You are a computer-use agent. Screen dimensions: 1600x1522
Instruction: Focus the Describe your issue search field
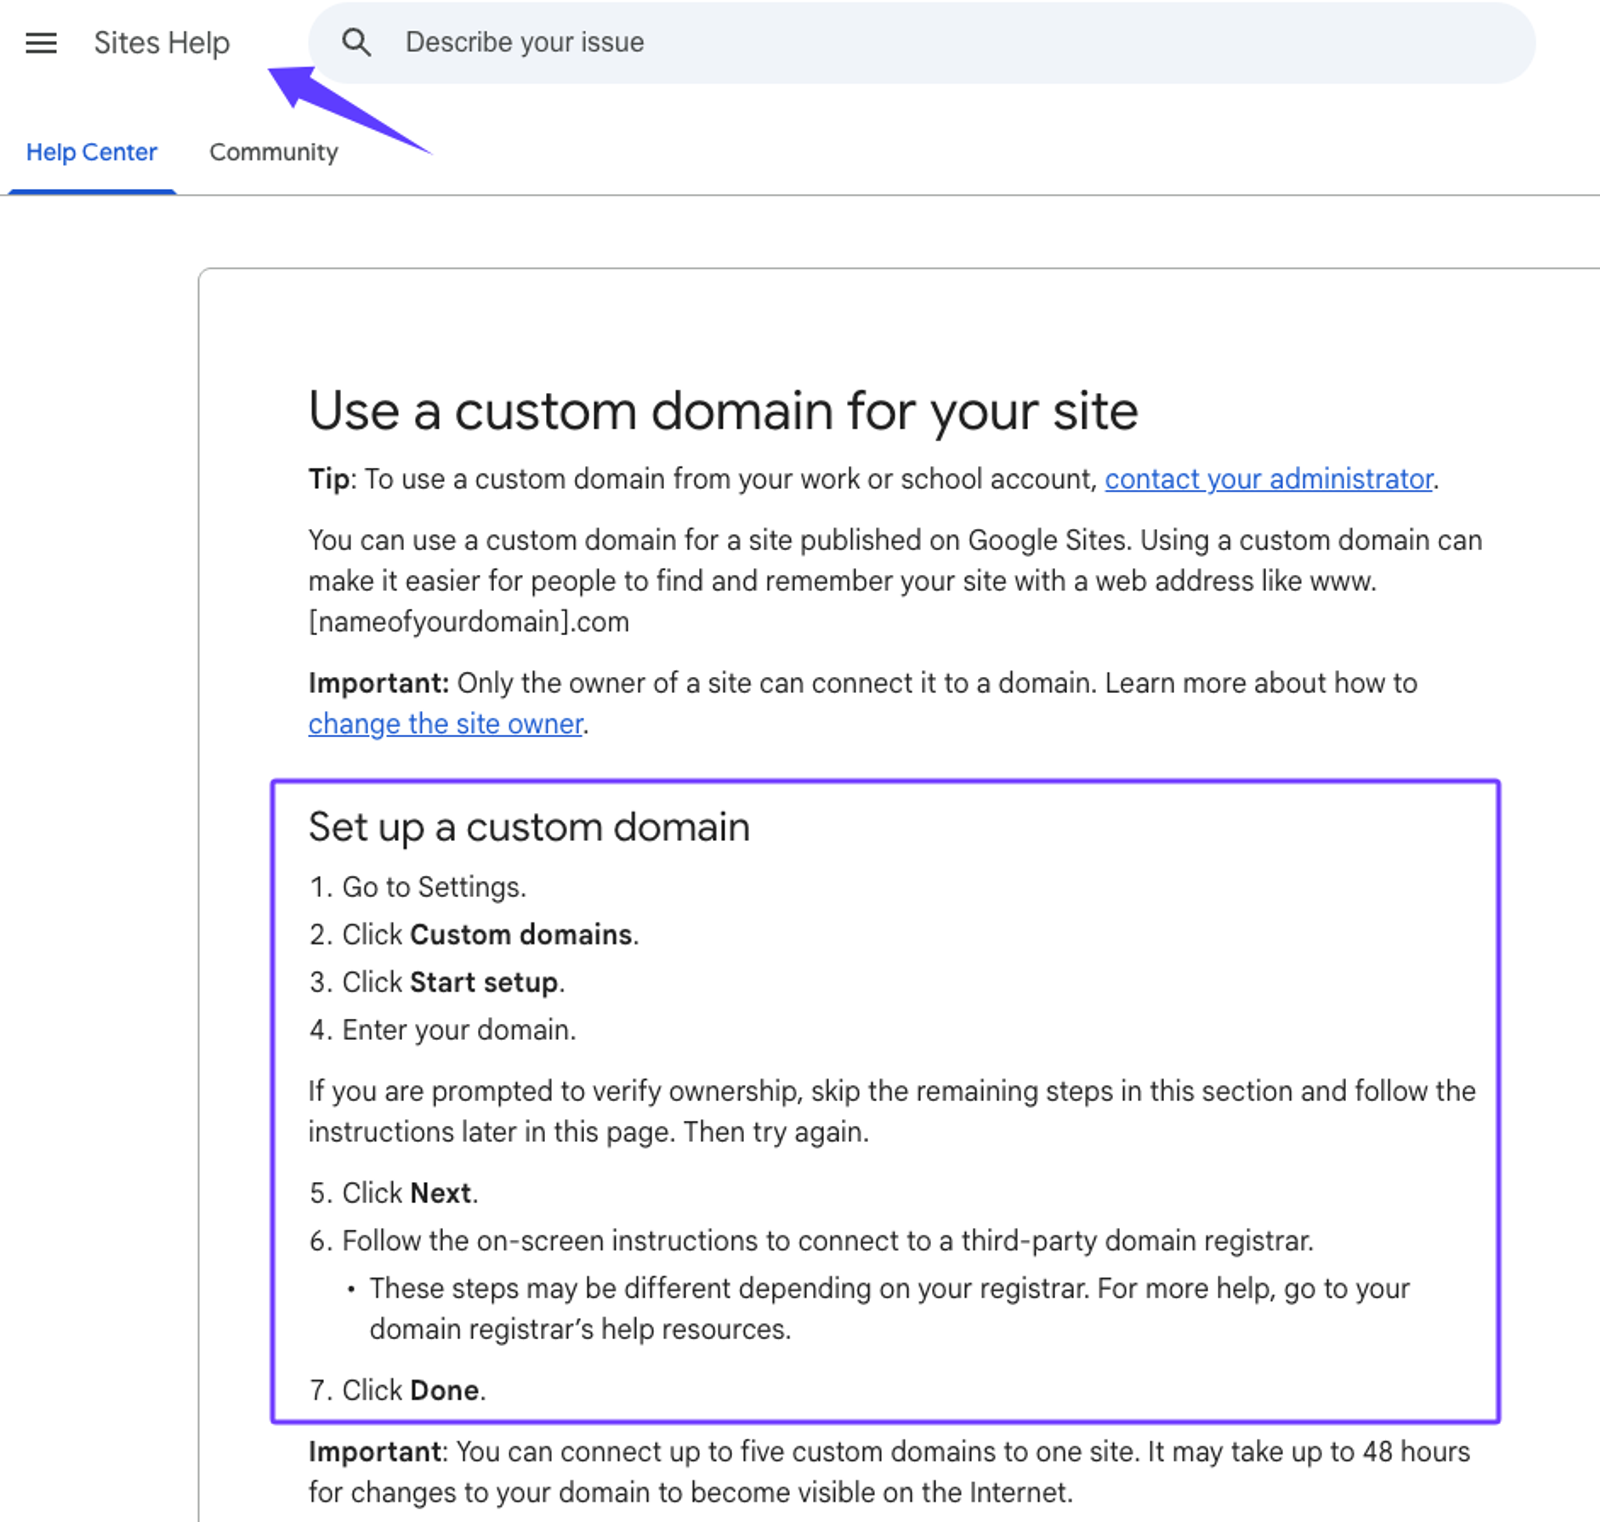point(921,42)
